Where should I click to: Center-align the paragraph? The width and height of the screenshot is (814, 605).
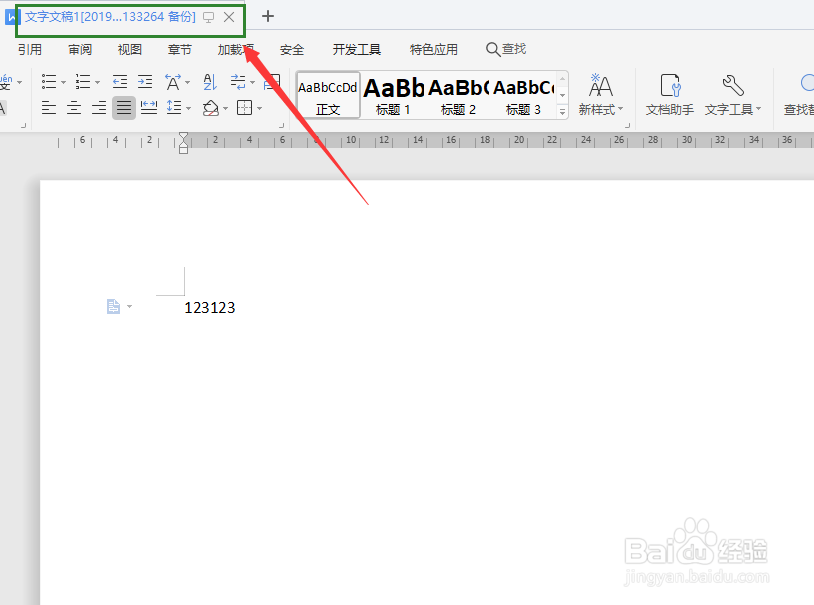(74, 108)
